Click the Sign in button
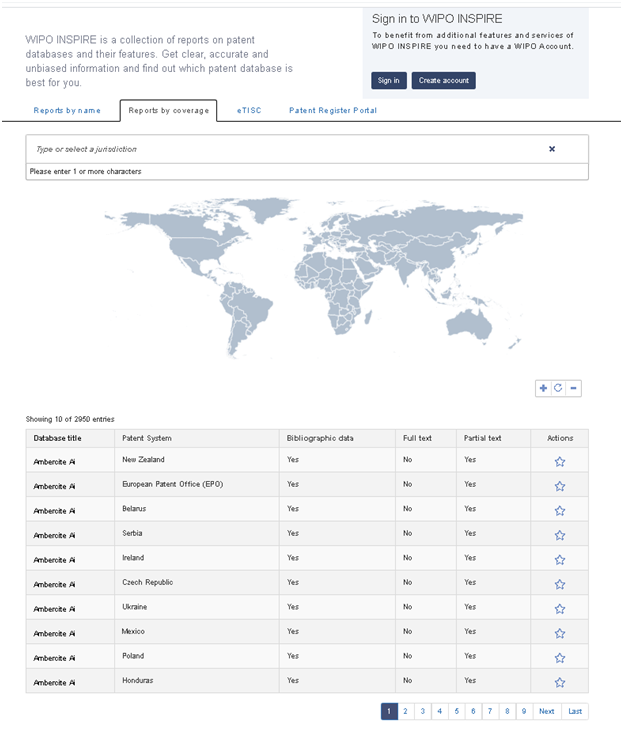The width and height of the screenshot is (623, 740). pyautogui.click(x=388, y=80)
